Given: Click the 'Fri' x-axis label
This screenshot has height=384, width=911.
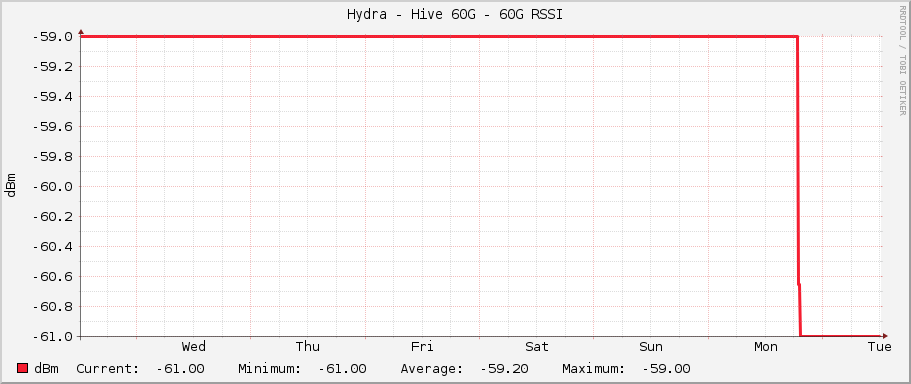Looking at the screenshot, I should pos(422,347).
